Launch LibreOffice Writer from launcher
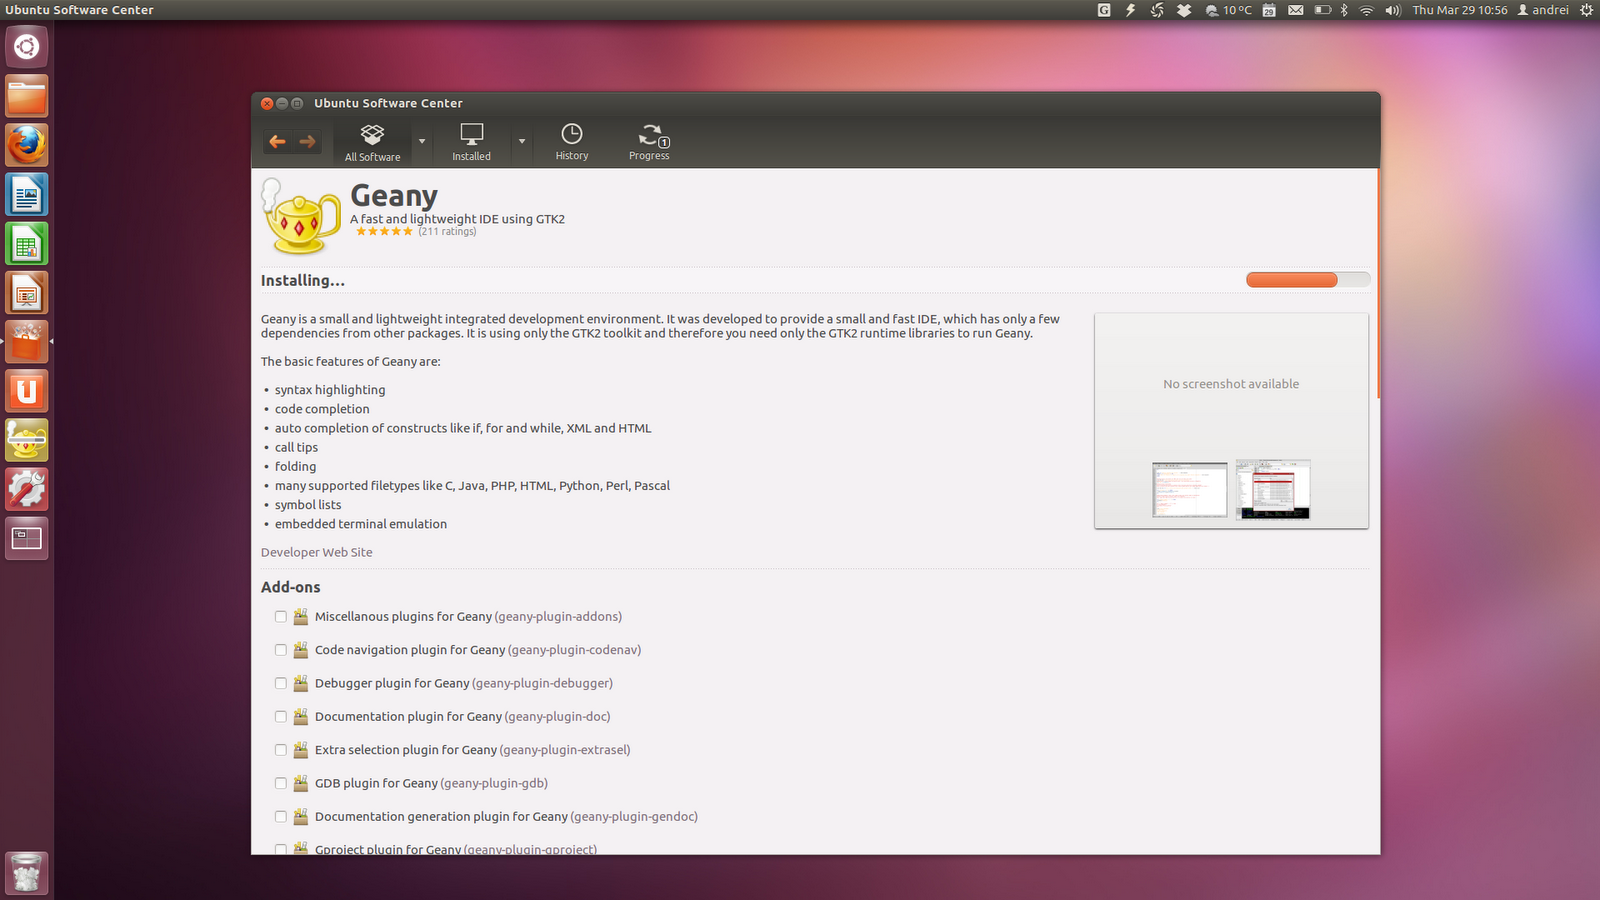1600x900 pixels. click(x=27, y=194)
